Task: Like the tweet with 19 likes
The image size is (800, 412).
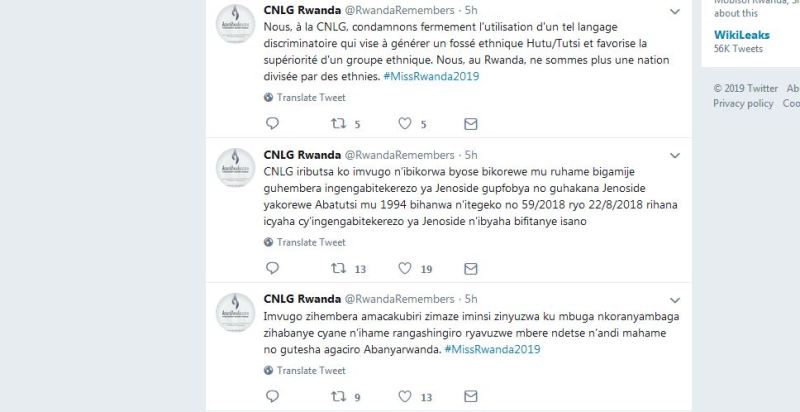Action: (x=405, y=268)
